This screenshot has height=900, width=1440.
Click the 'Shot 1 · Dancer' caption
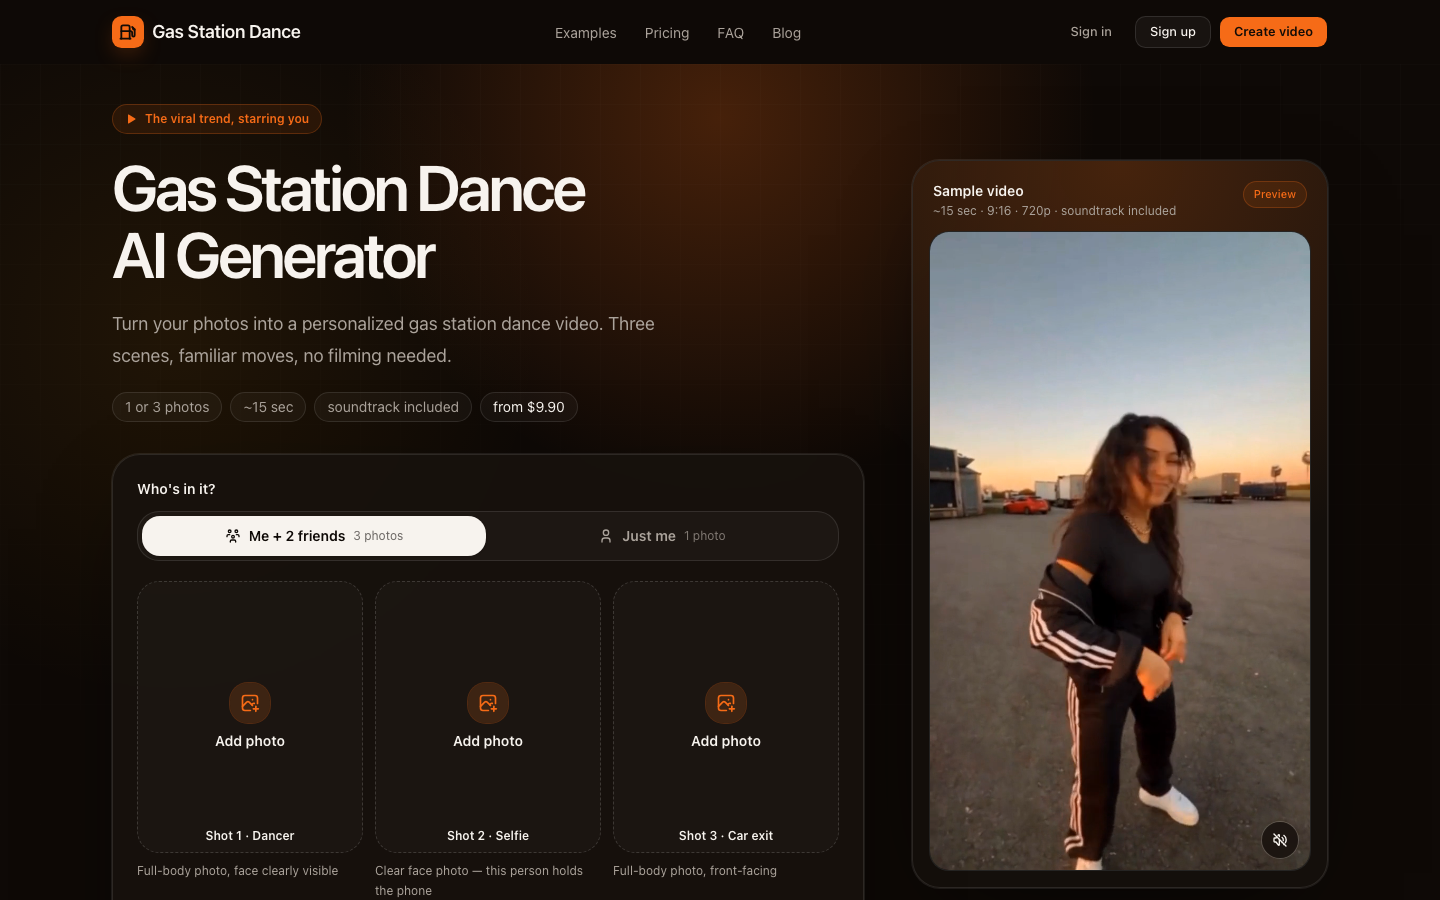[250, 836]
